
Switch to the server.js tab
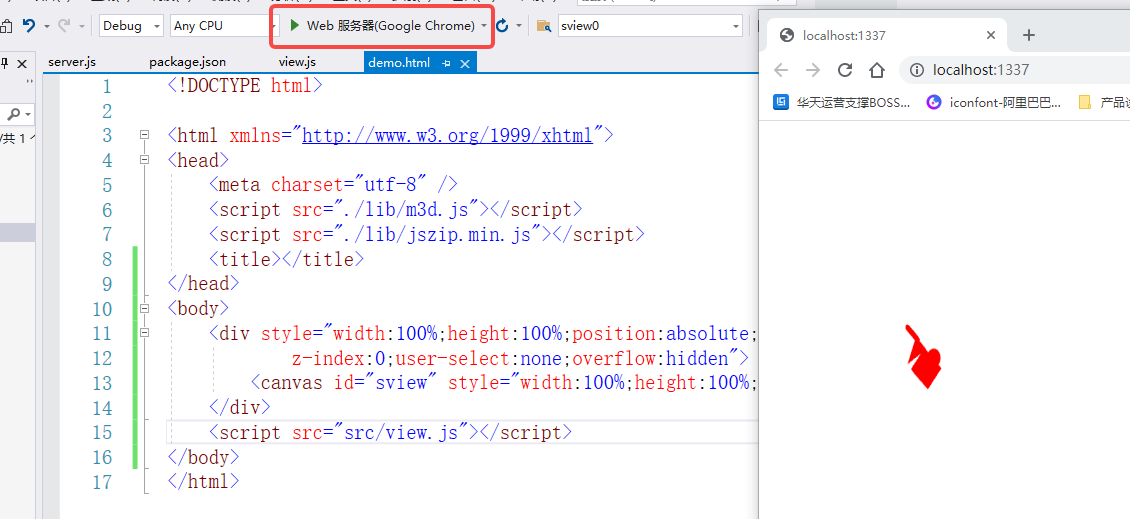pos(72,63)
